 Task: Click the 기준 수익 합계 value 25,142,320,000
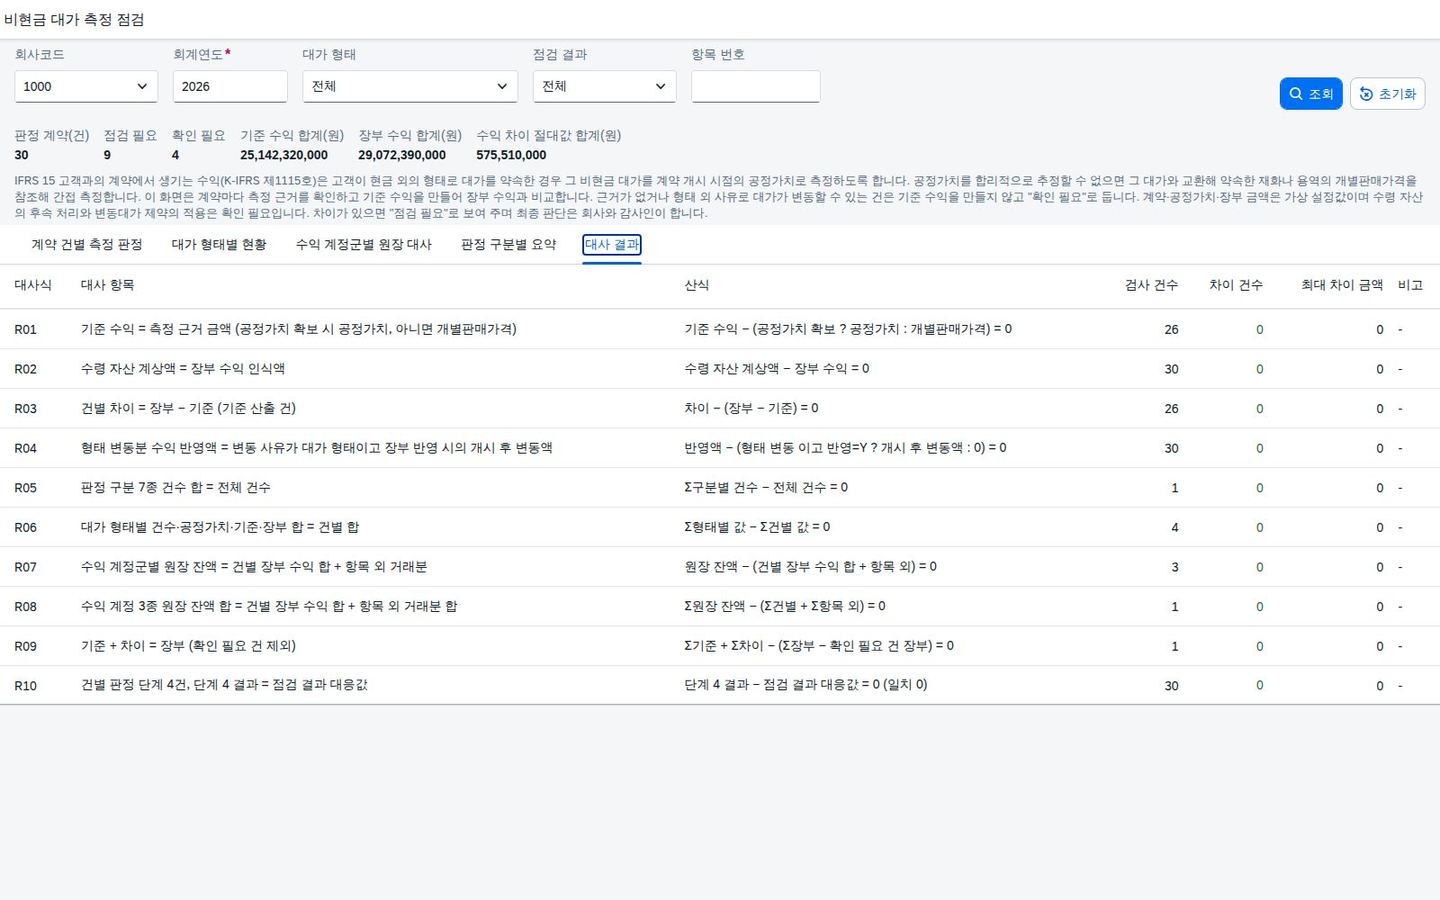tap(284, 155)
